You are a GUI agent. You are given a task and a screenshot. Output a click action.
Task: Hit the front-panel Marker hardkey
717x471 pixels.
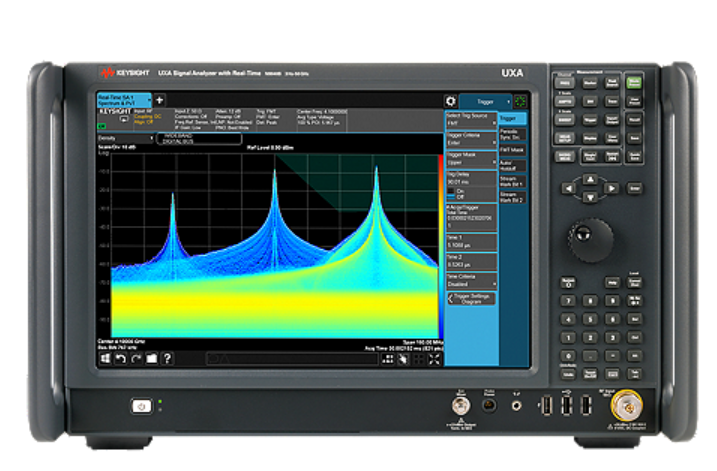click(x=590, y=83)
